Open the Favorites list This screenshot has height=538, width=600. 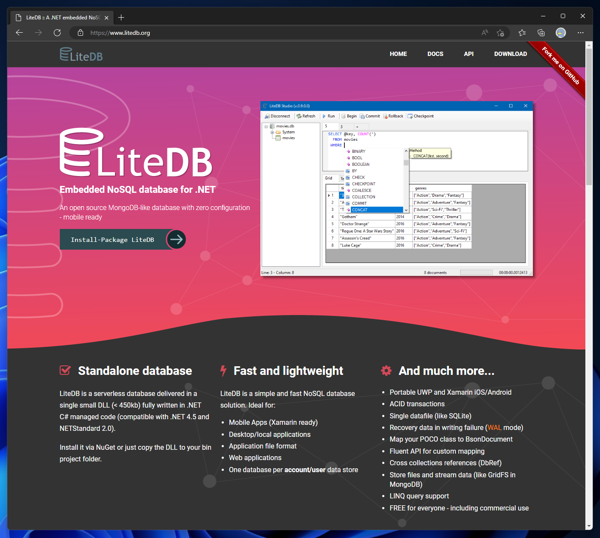pos(522,33)
